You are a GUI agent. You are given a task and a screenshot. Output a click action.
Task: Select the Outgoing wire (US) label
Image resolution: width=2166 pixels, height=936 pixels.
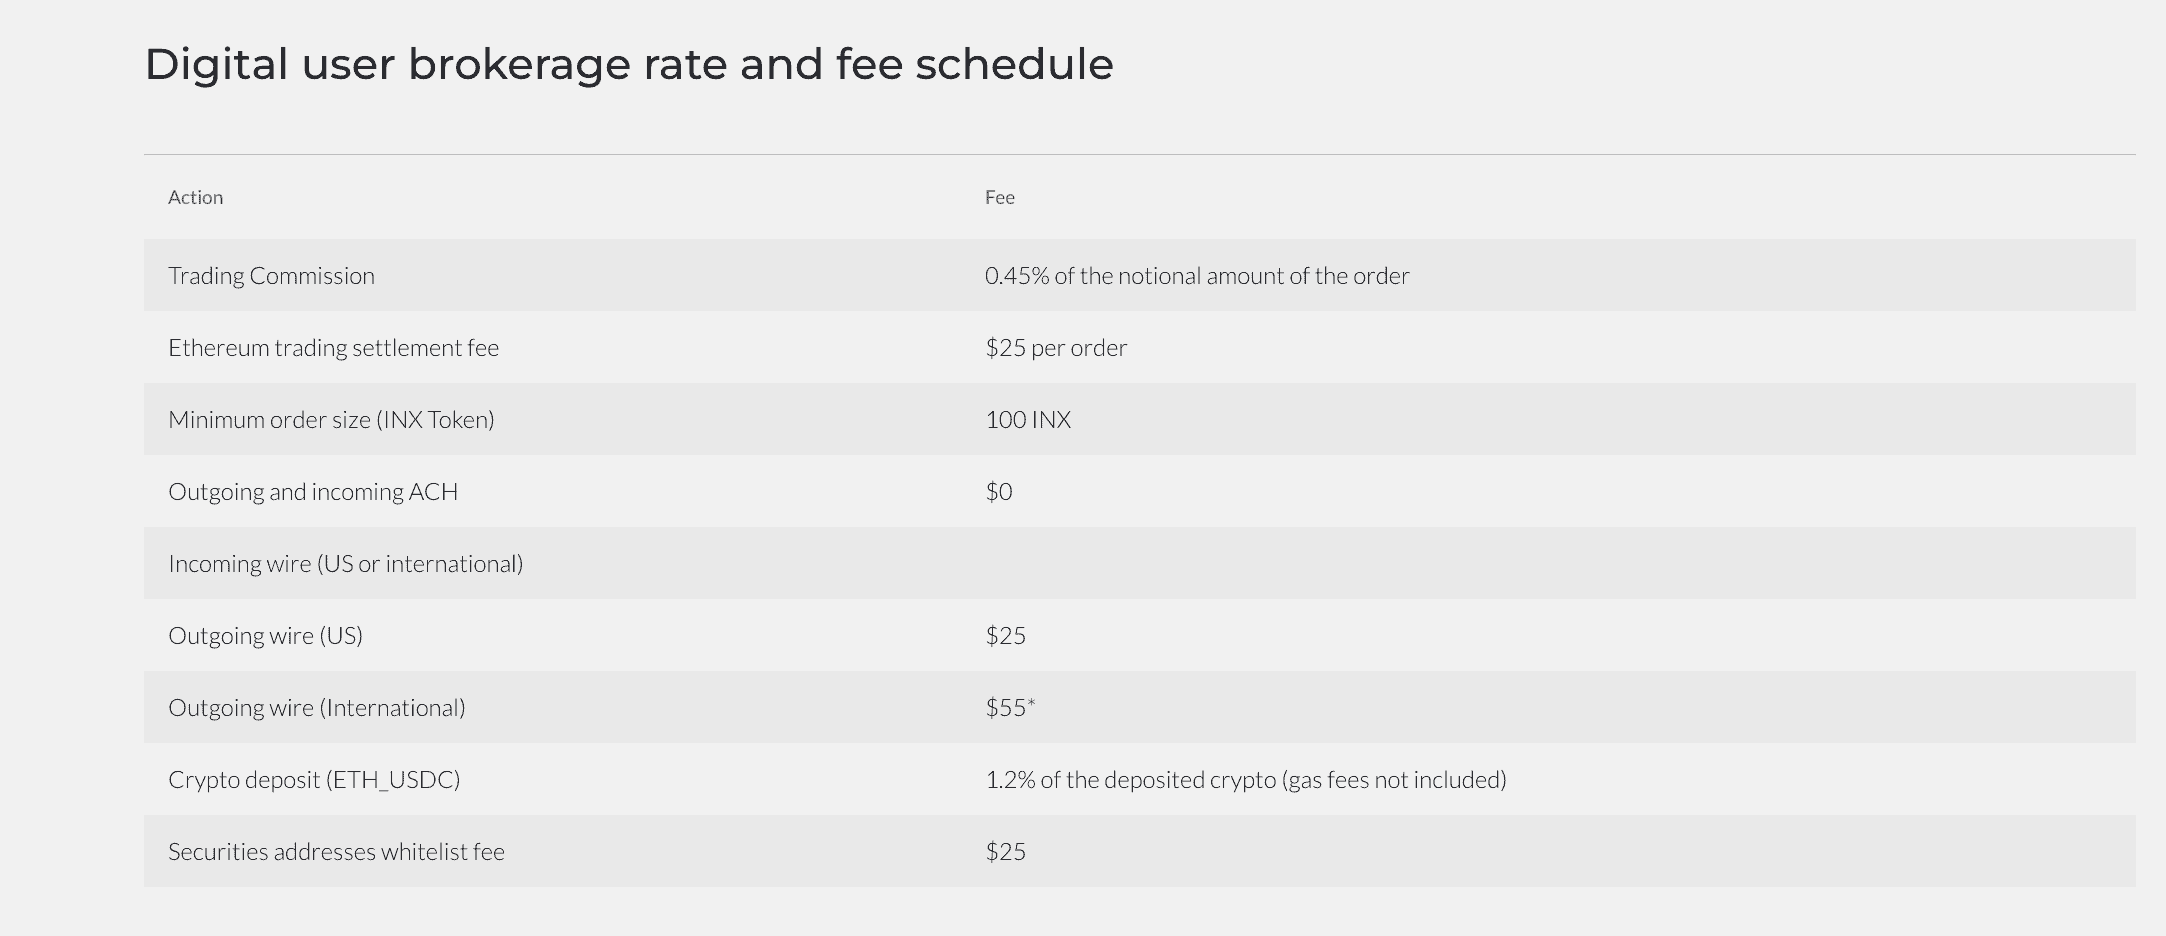click(265, 636)
